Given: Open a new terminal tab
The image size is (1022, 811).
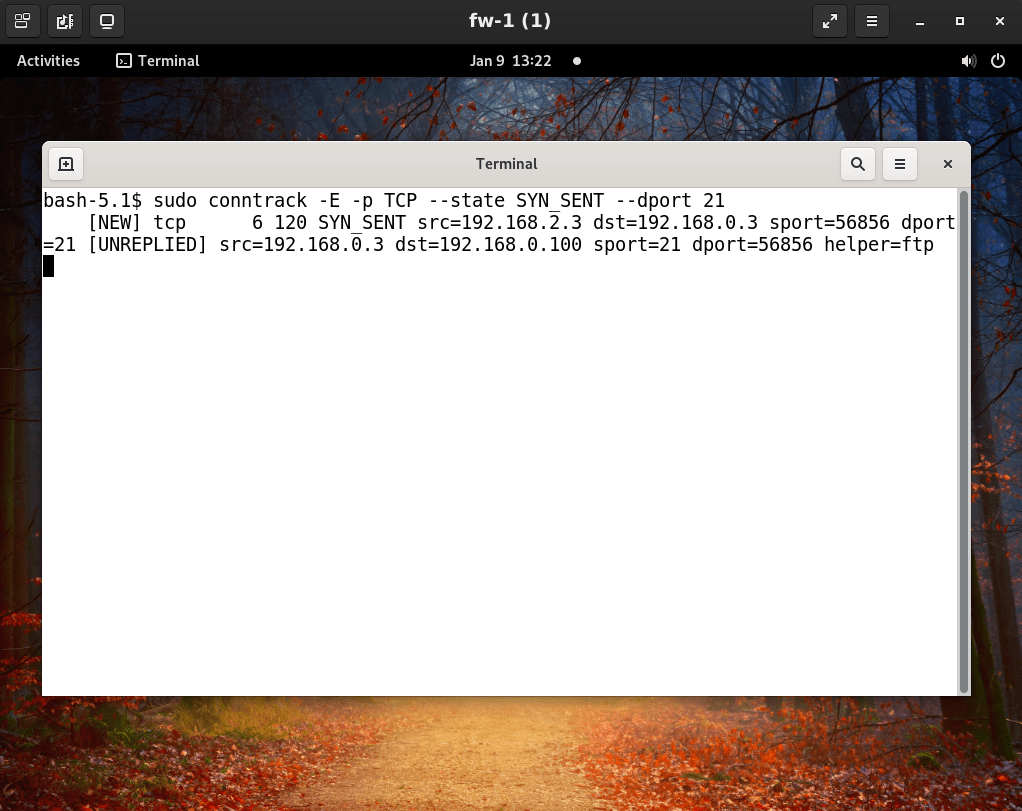Looking at the screenshot, I should 65,164.
